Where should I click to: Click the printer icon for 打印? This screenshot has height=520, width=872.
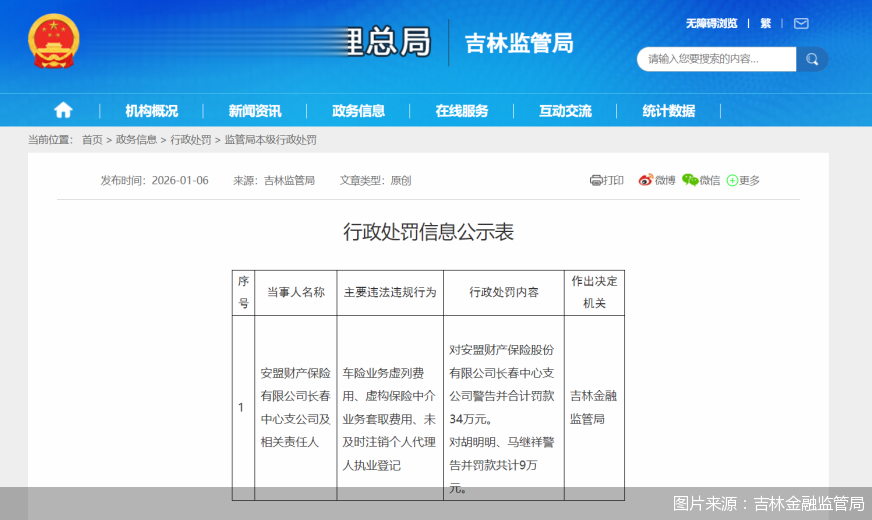(x=596, y=180)
